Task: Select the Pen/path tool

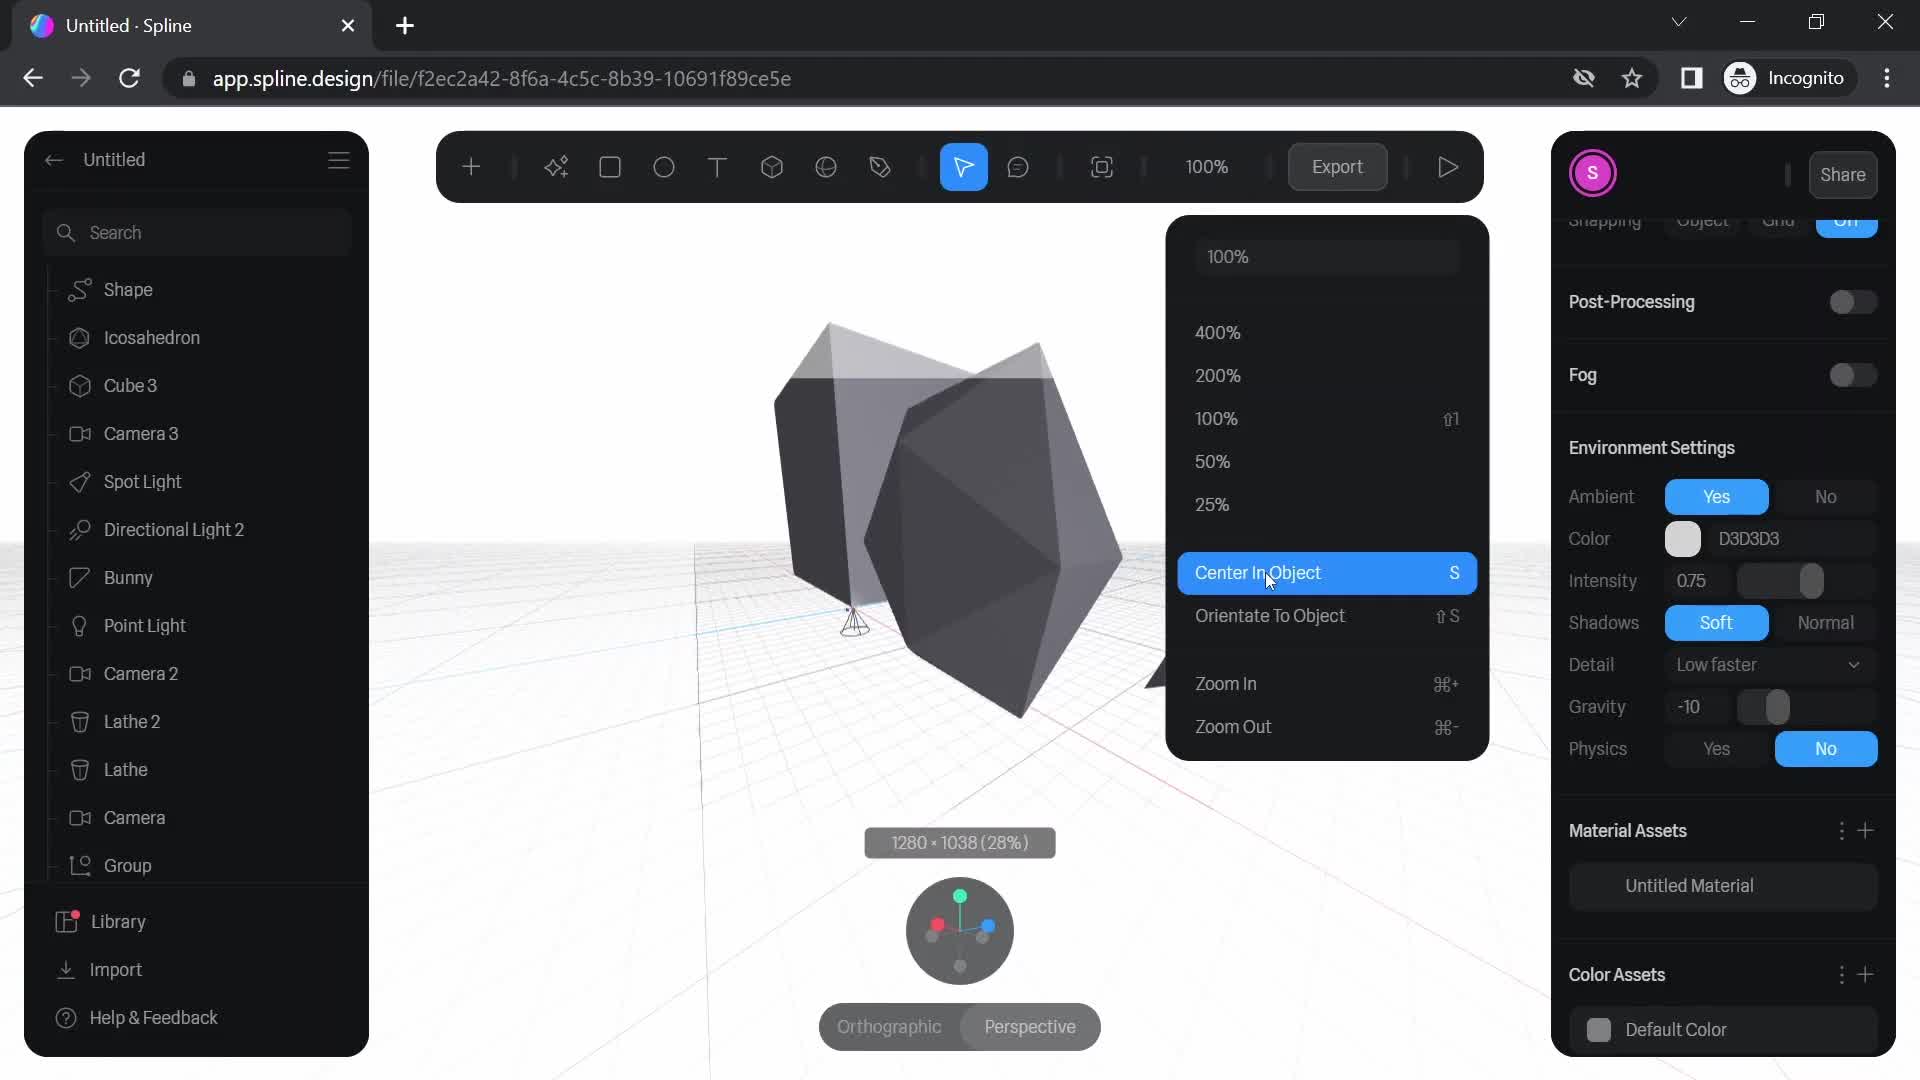Action: point(880,166)
